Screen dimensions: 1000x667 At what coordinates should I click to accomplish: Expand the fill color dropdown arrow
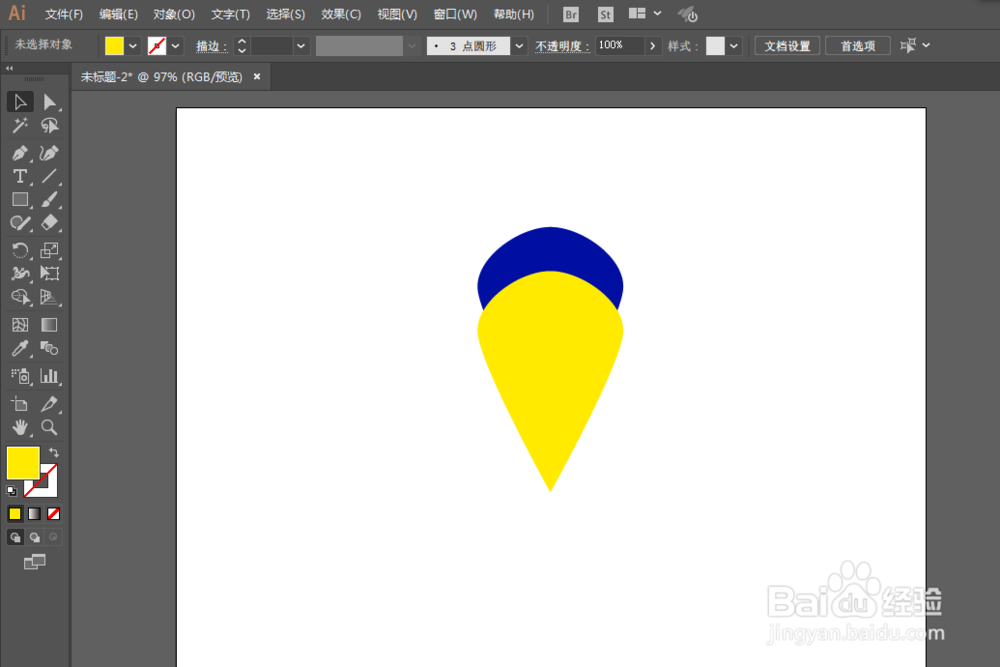(x=133, y=46)
